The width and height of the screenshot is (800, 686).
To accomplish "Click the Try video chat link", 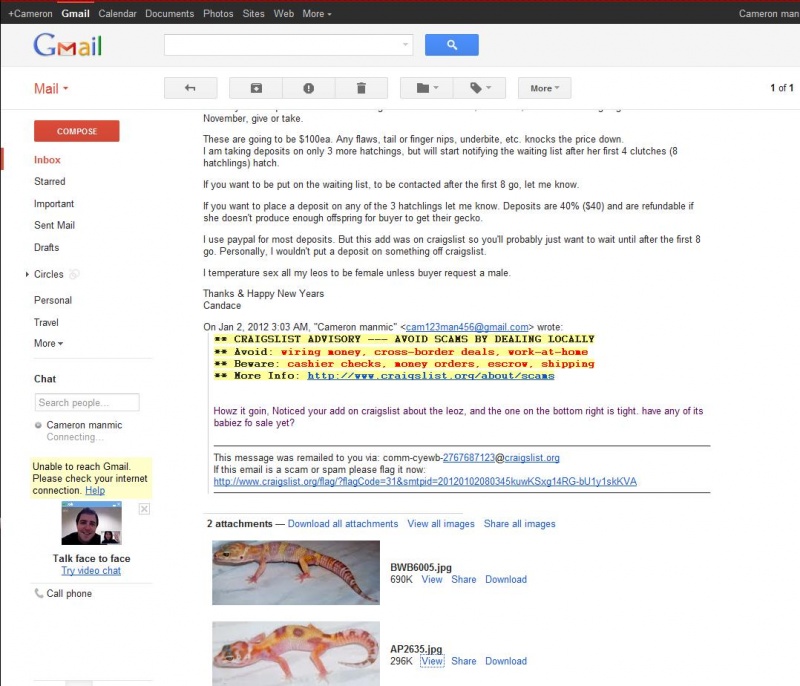I will (91, 570).
